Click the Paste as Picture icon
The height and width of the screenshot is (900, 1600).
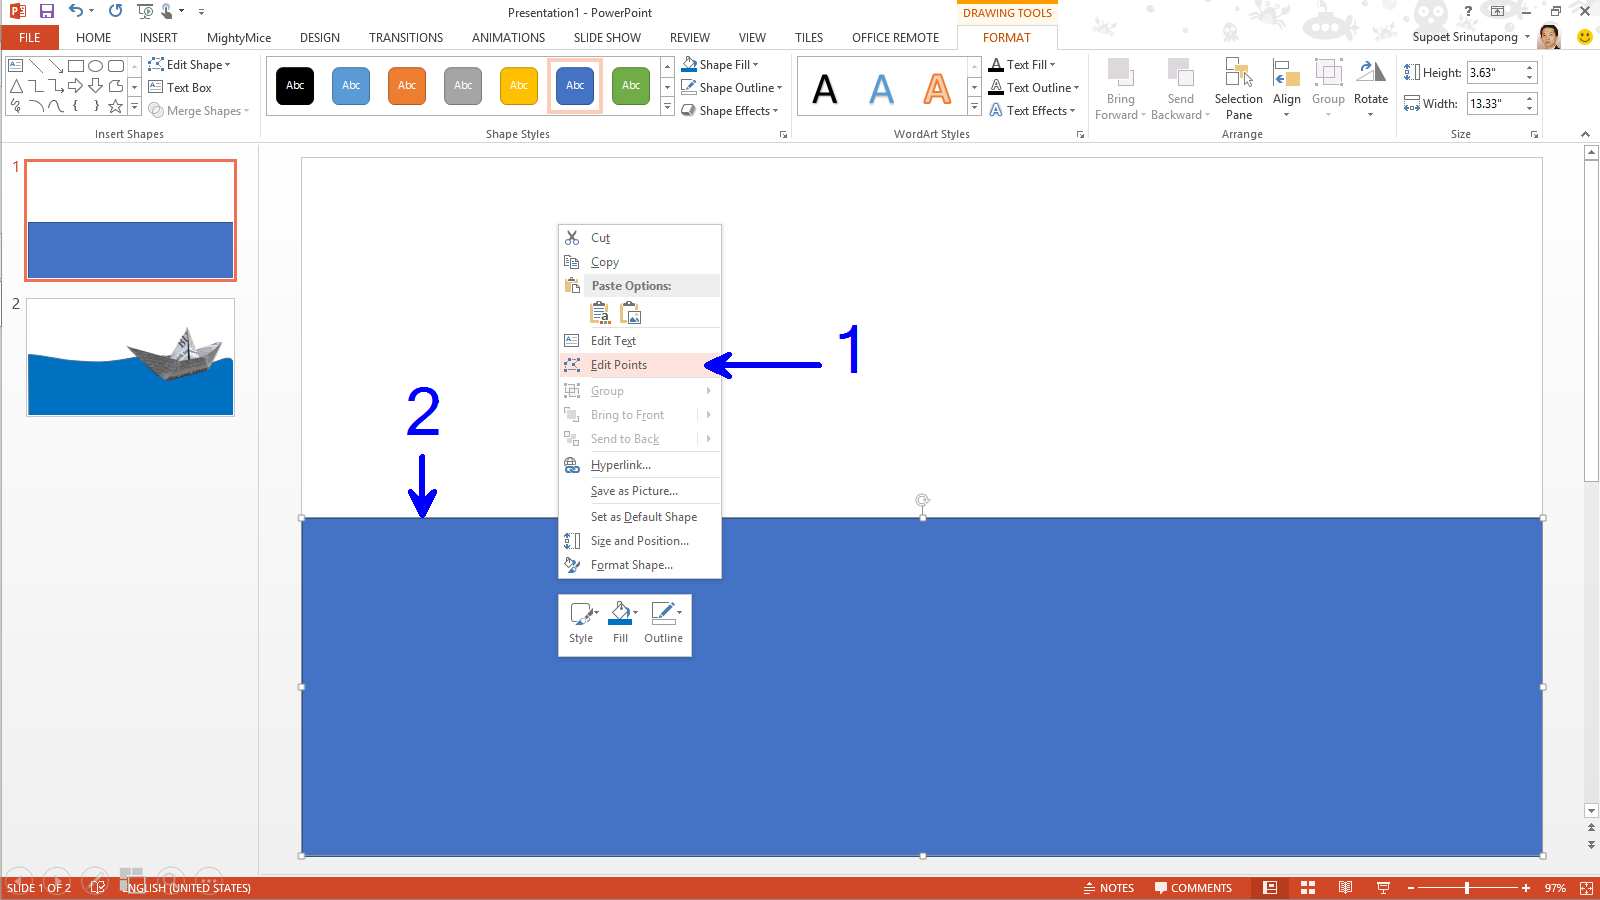630,313
